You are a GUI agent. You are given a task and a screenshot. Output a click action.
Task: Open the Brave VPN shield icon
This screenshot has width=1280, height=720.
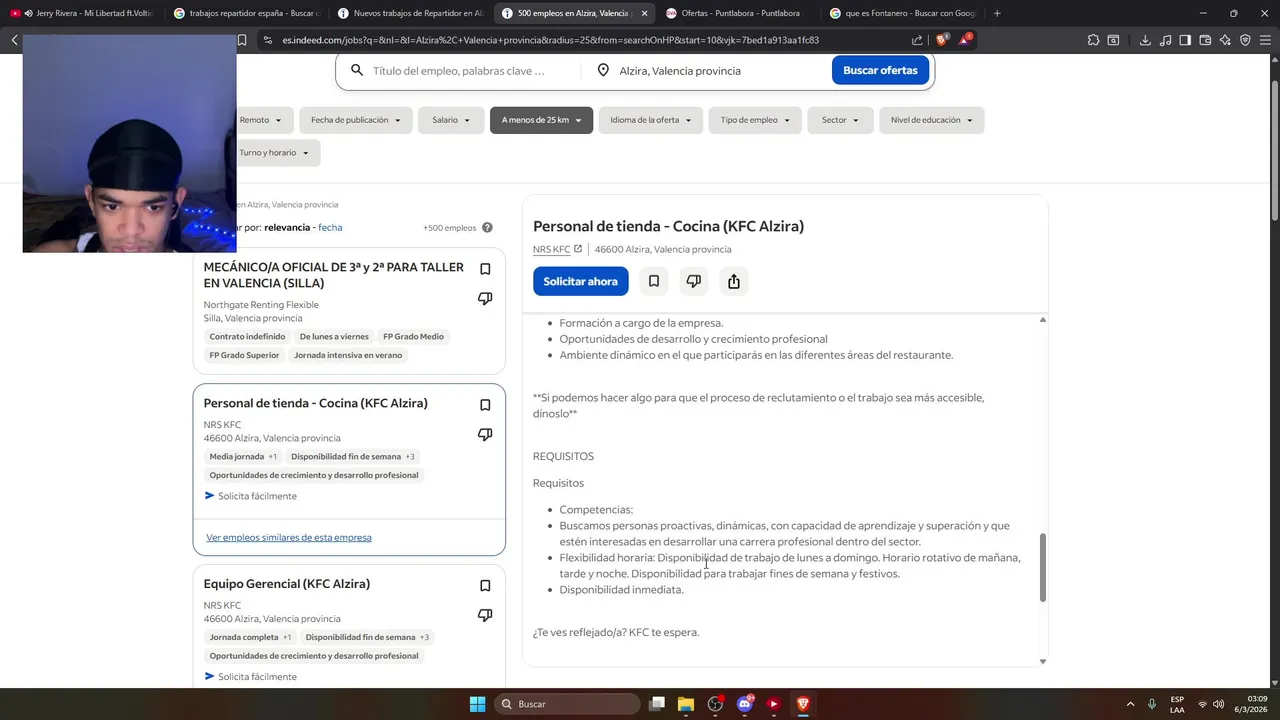pyautogui.click(x=1245, y=40)
